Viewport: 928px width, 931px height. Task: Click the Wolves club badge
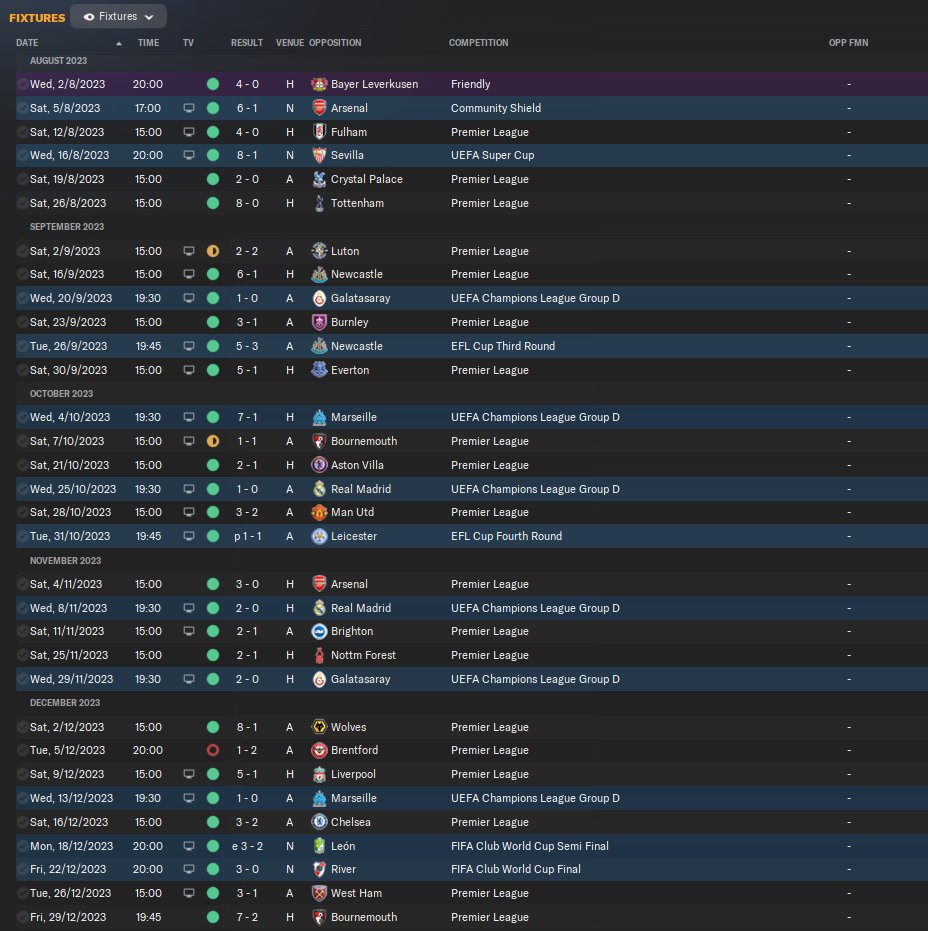click(319, 727)
